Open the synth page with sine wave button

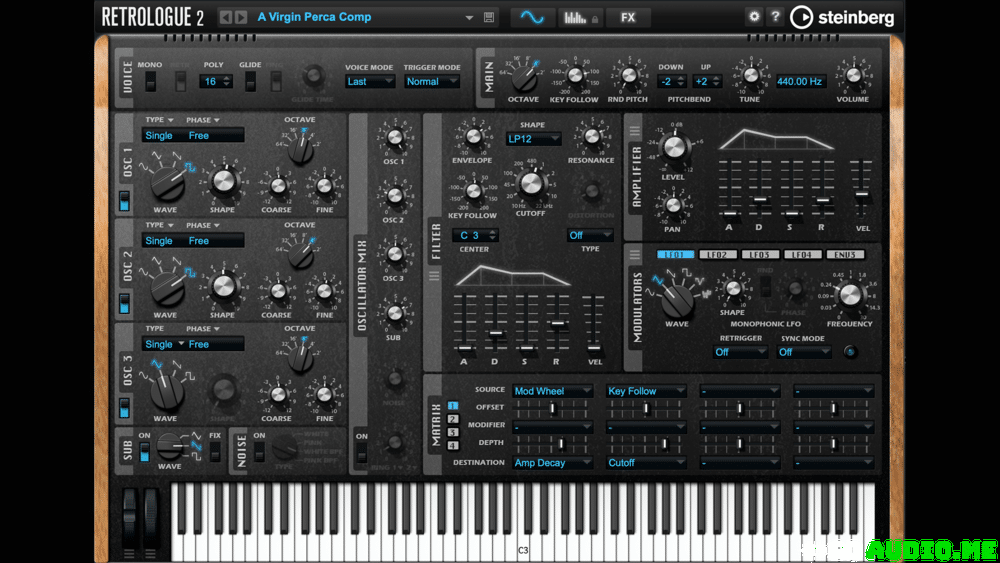532,18
